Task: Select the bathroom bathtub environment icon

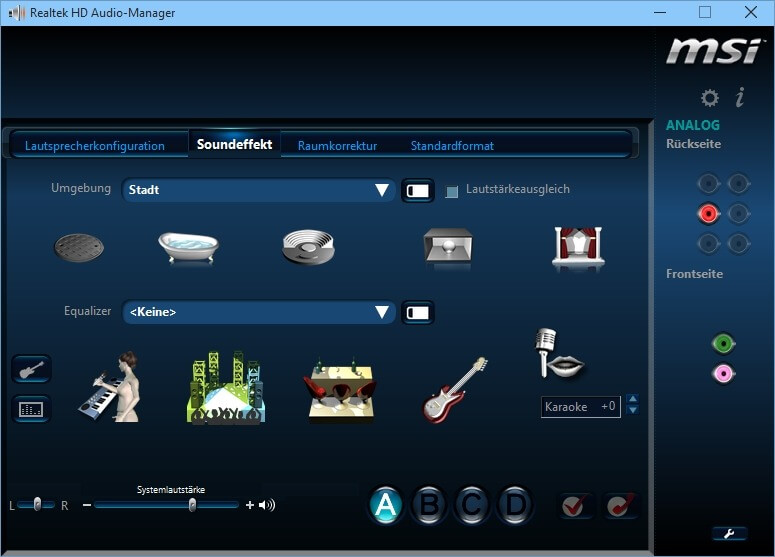Action: click(x=188, y=247)
